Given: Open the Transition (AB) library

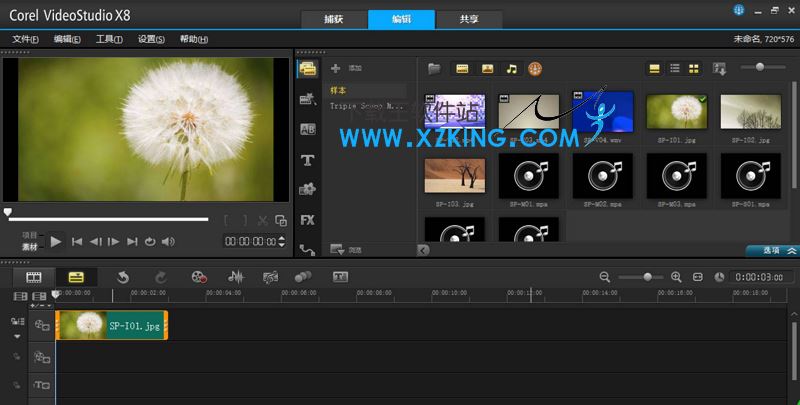Looking at the screenshot, I should (308, 129).
